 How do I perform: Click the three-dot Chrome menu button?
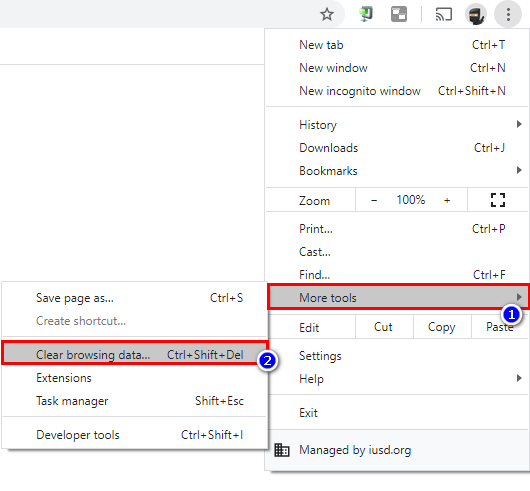508,15
